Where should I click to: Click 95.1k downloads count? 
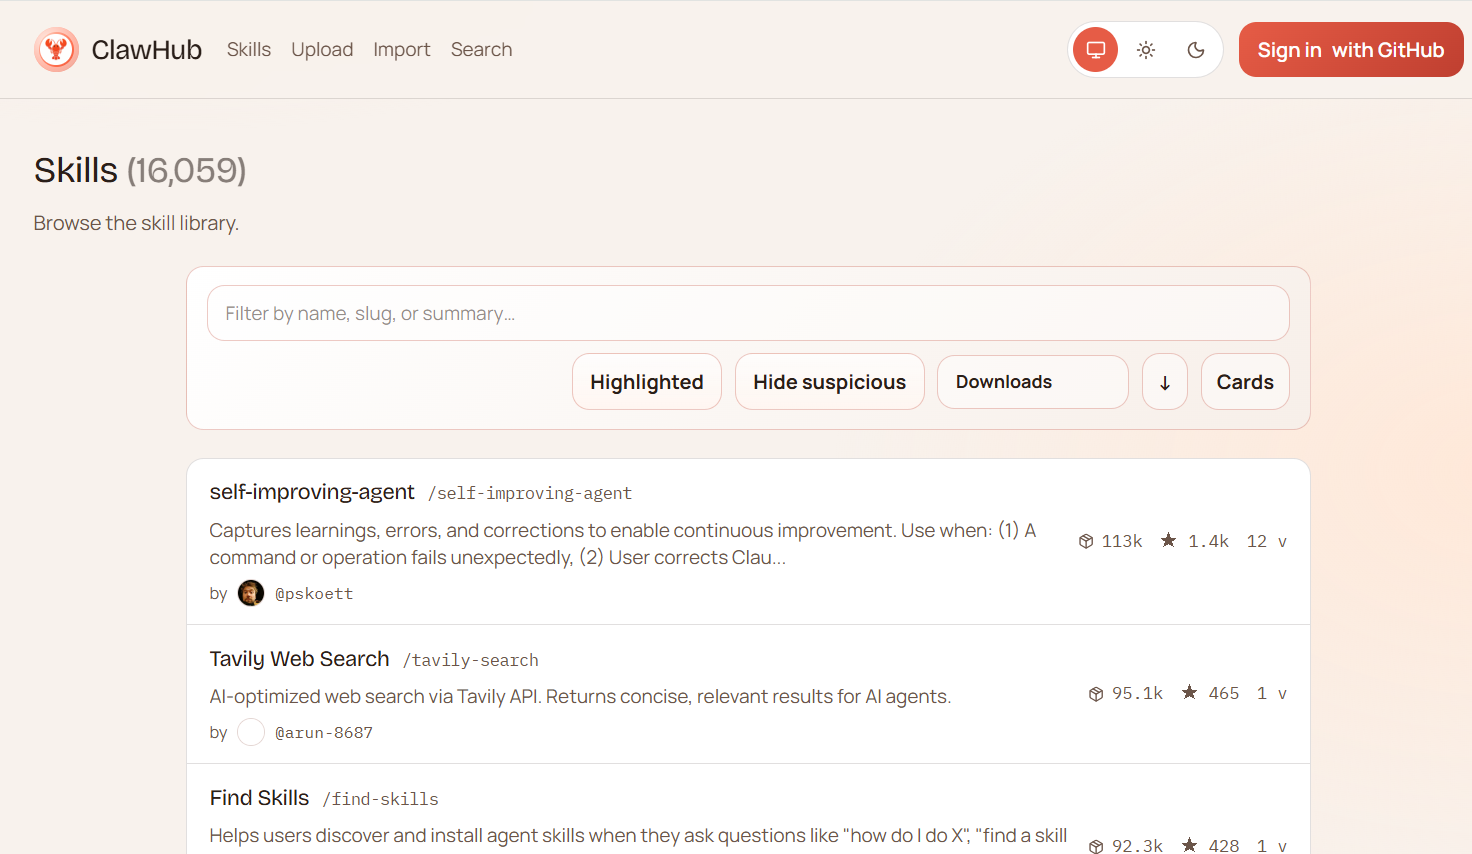[1138, 693]
